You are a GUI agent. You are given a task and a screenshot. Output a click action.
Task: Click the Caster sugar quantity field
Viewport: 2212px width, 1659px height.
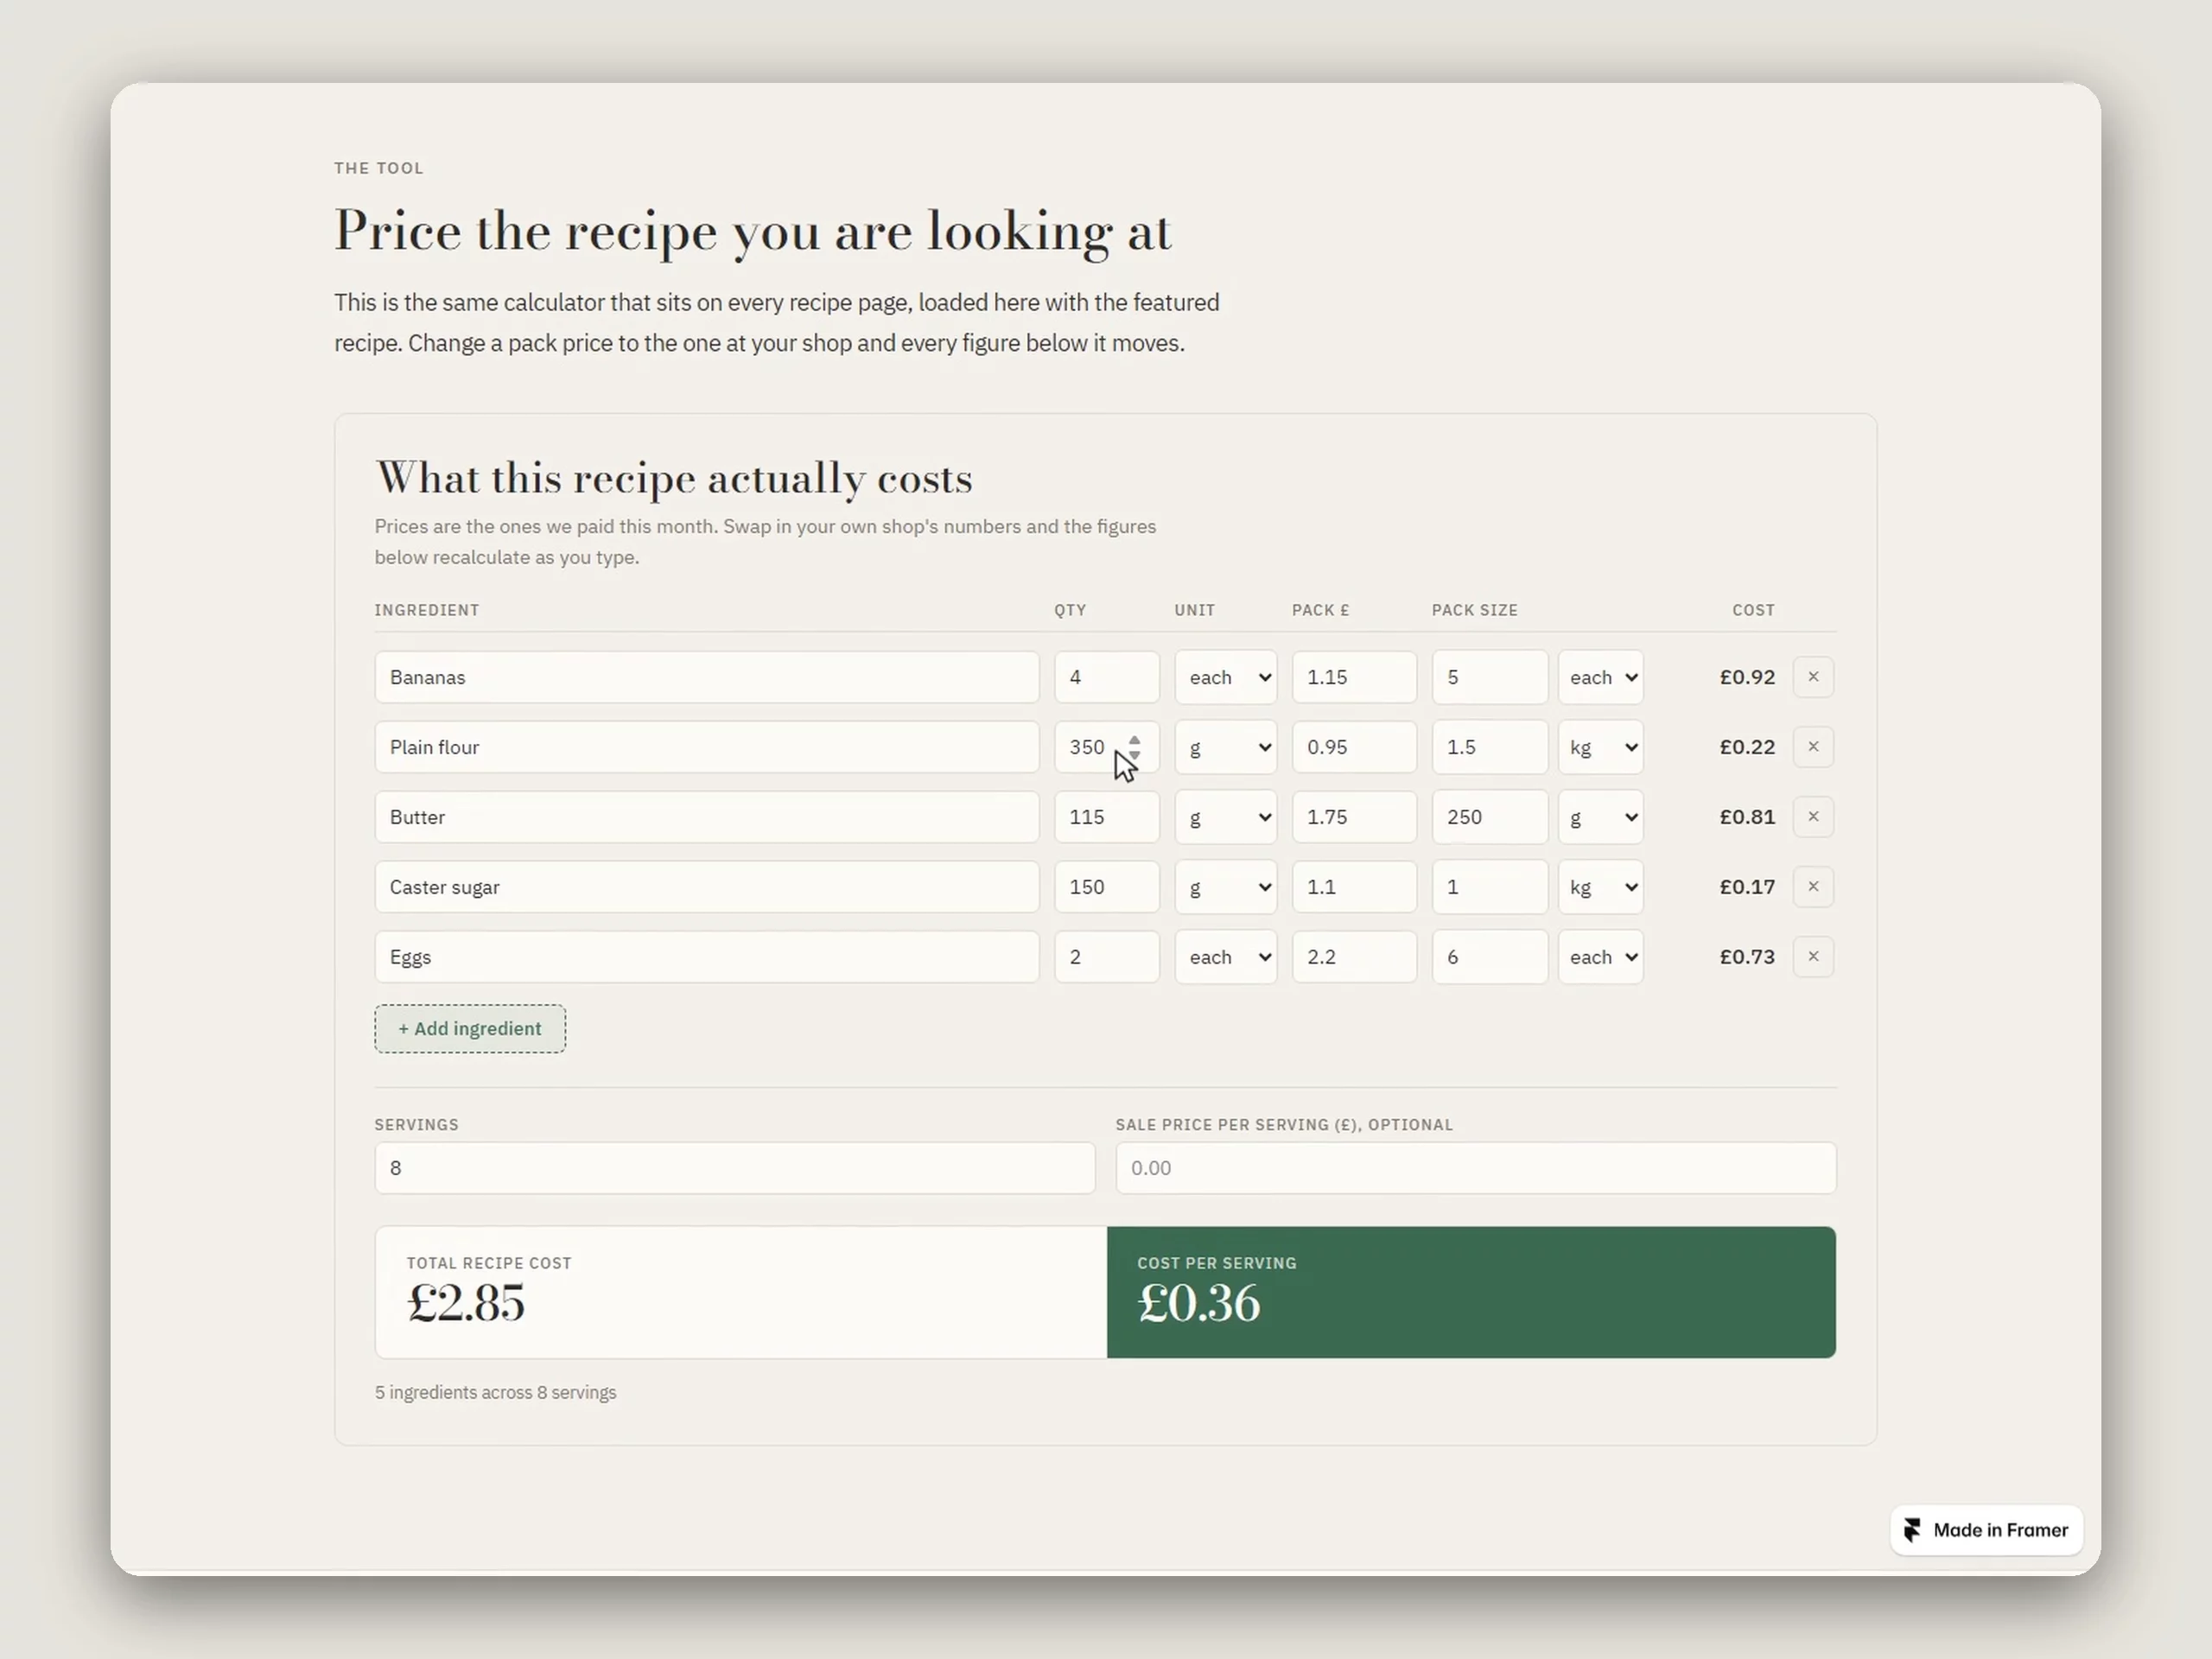1107,887
